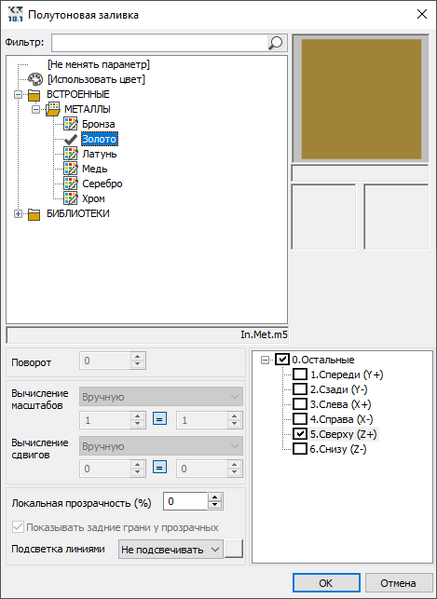
Task: Click the OK button
Action: (x=326, y=583)
